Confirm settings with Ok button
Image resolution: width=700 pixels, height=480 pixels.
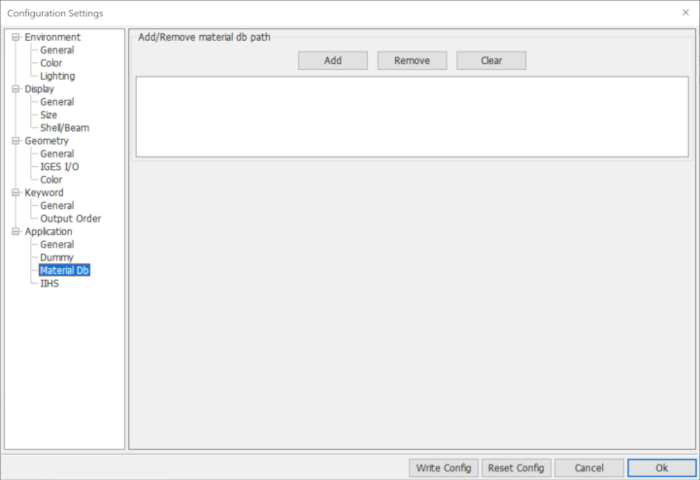pos(662,468)
